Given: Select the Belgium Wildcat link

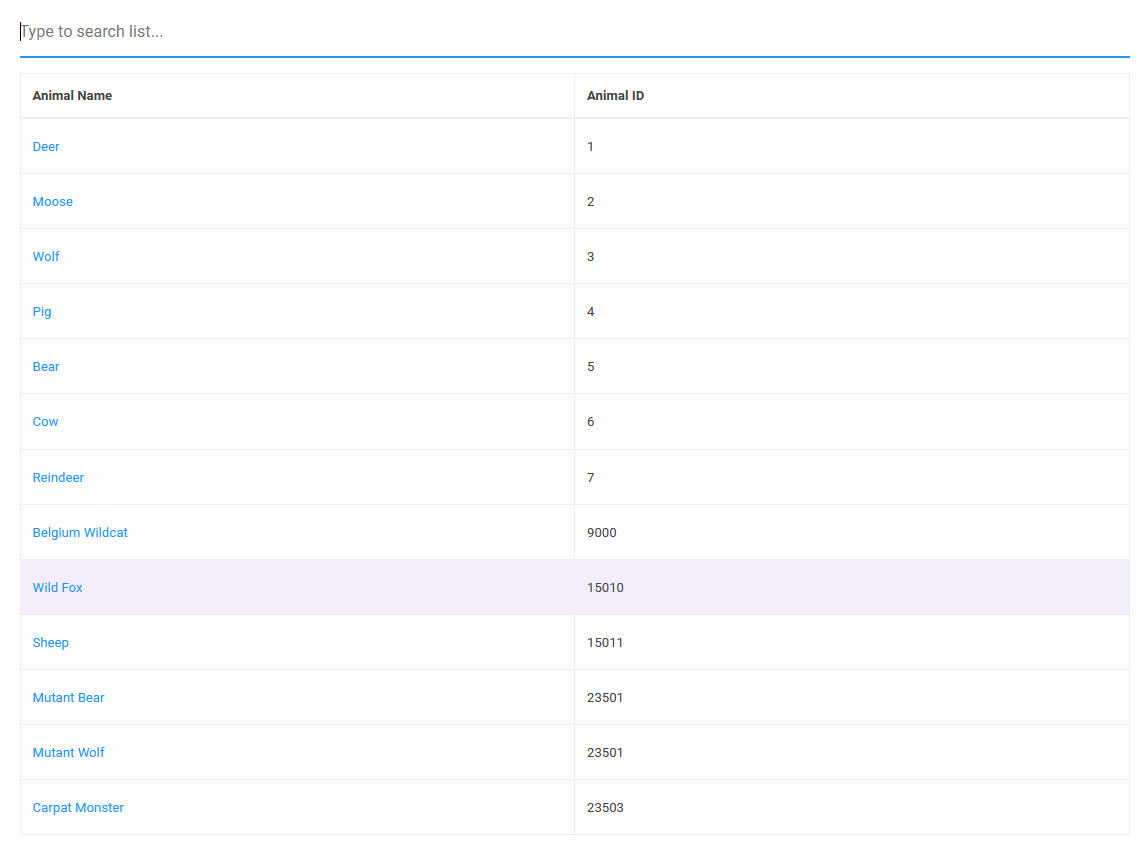Looking at the screenshot, I should (80, 533).
